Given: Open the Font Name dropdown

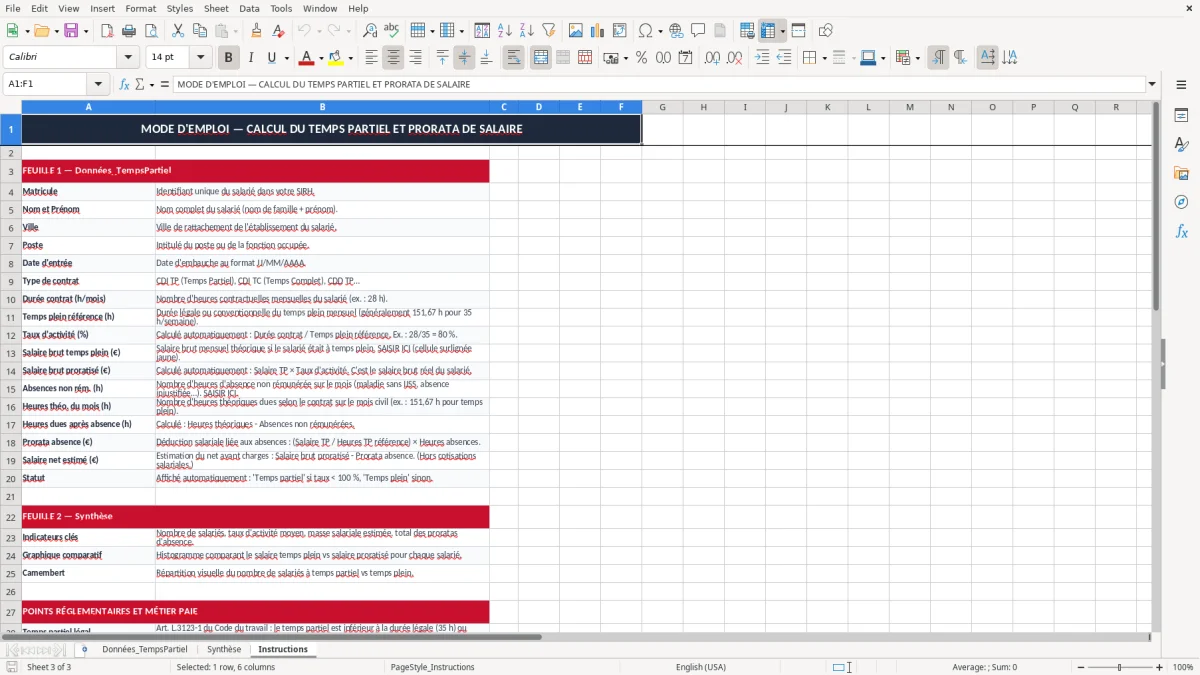Looking at the screenshot, I should pyautogui.click(x=127, y=57).
